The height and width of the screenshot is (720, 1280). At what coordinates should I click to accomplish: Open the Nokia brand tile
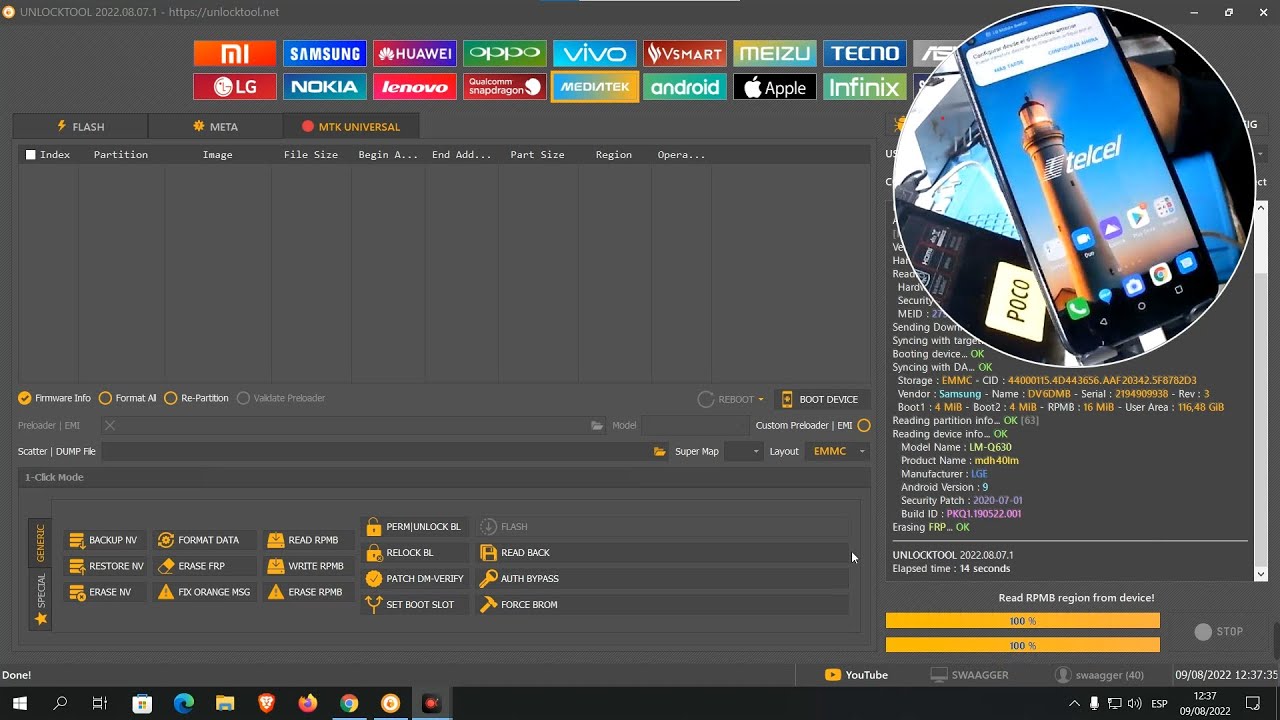coord(325,87)
